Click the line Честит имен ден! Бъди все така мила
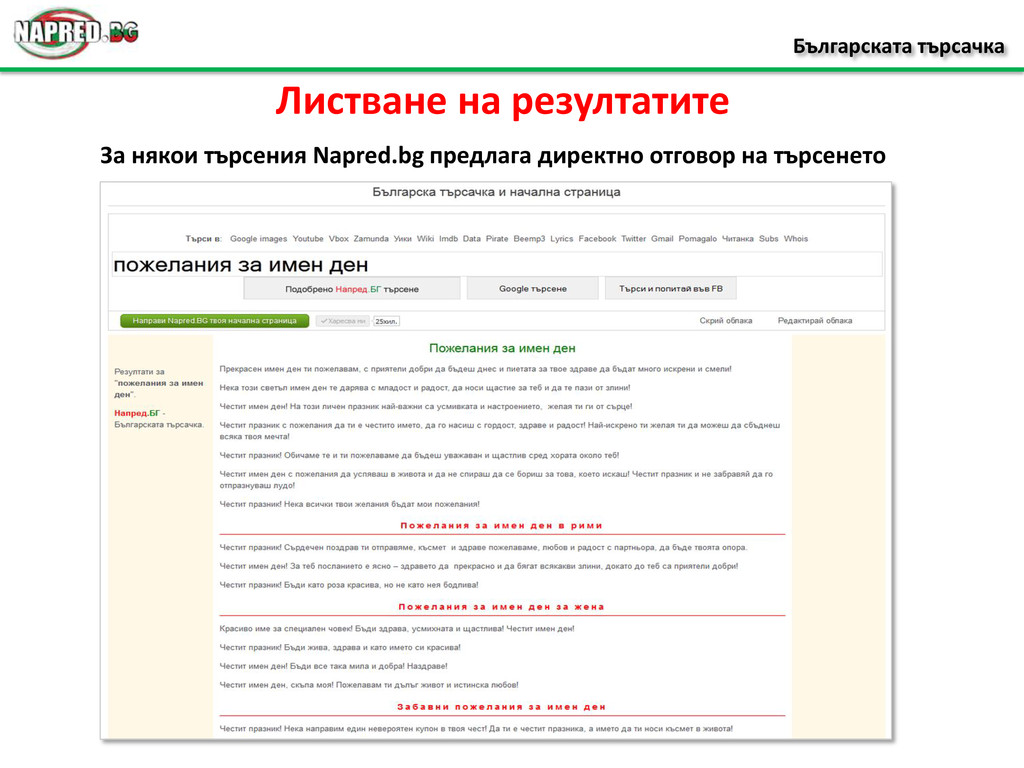 tap(333, 666)
